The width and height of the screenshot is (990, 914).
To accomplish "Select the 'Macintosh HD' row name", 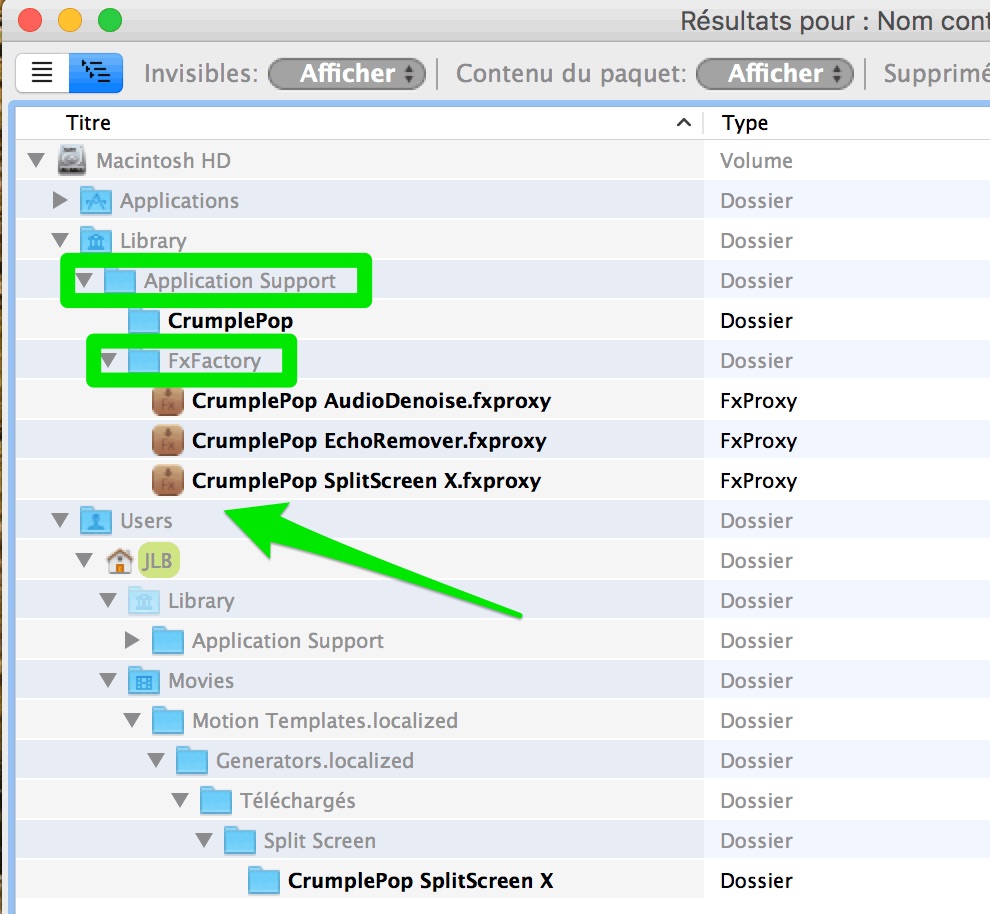I will 164,160.
